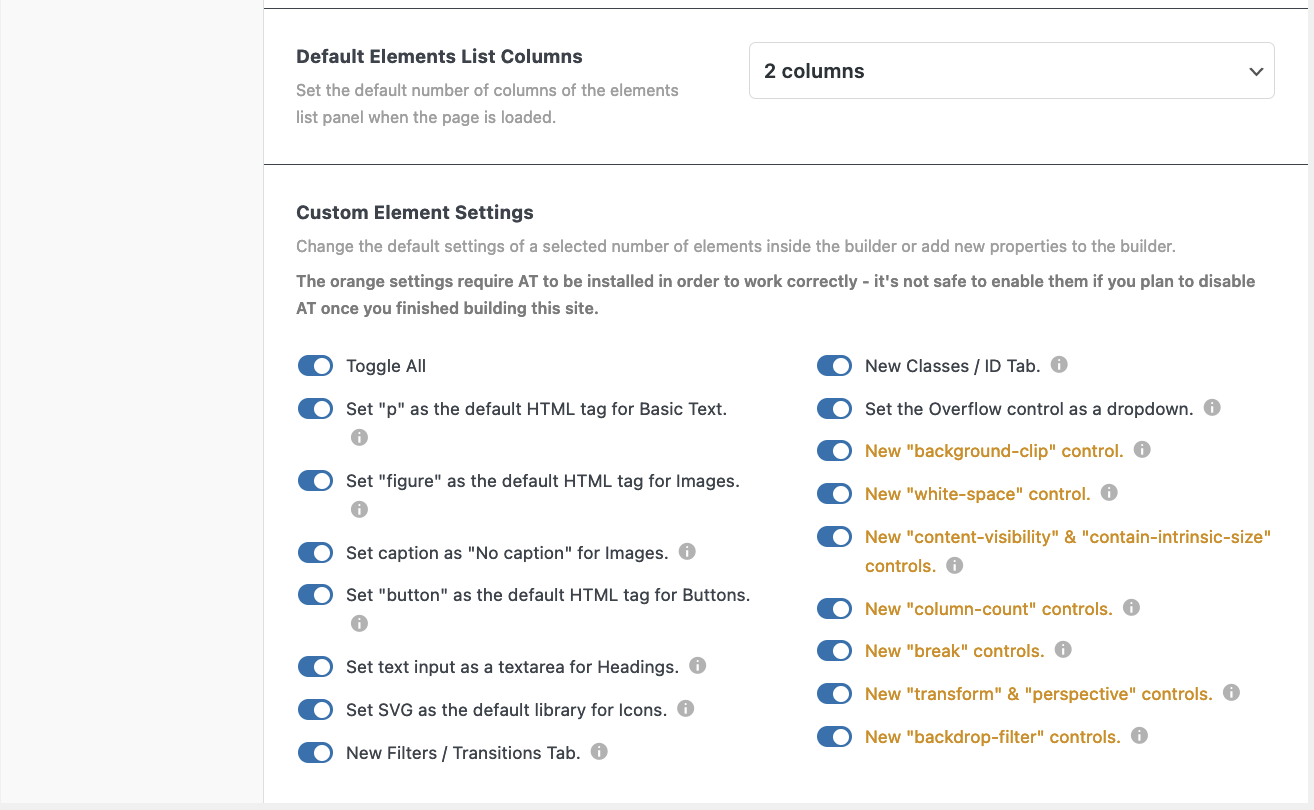Switch off New Filters / Transitions Tab

pyautogui.click(x=315, y=753)
